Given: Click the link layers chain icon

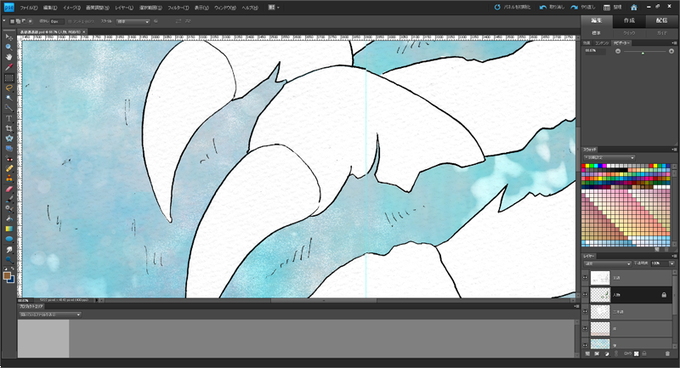Looking at the screenshot, I should point(616,354).
